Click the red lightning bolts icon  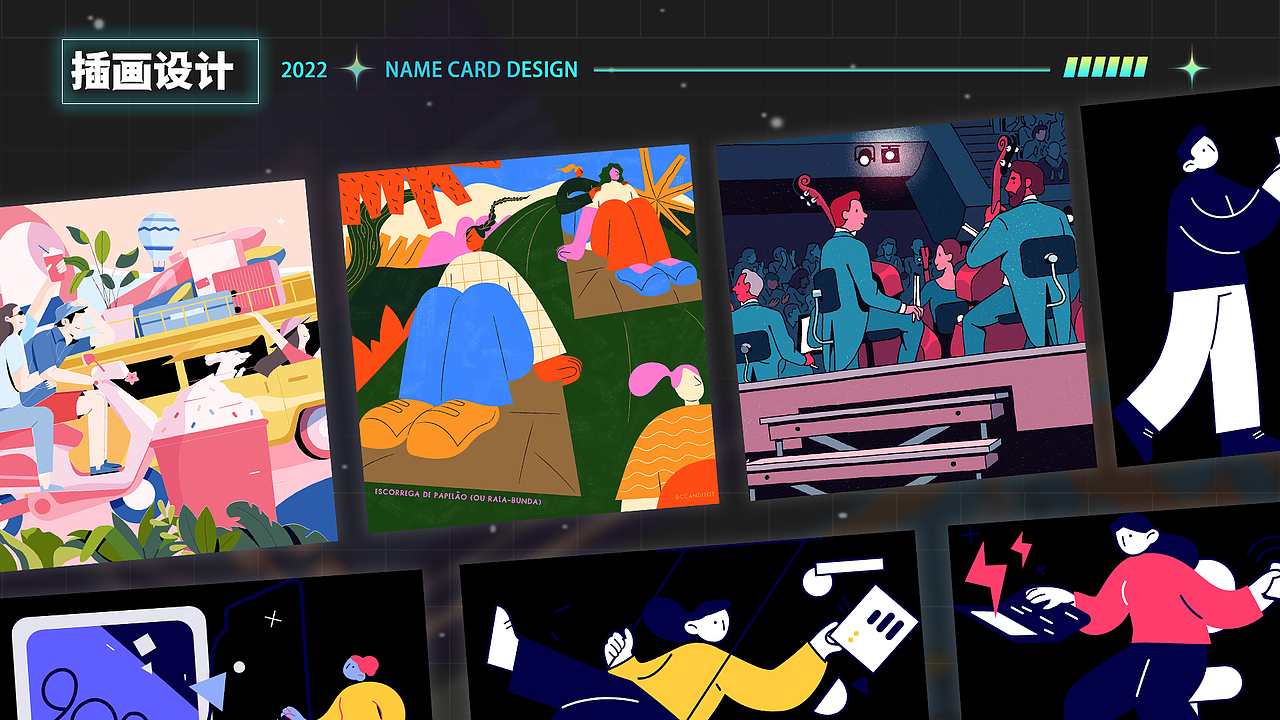click(1000, 570)
